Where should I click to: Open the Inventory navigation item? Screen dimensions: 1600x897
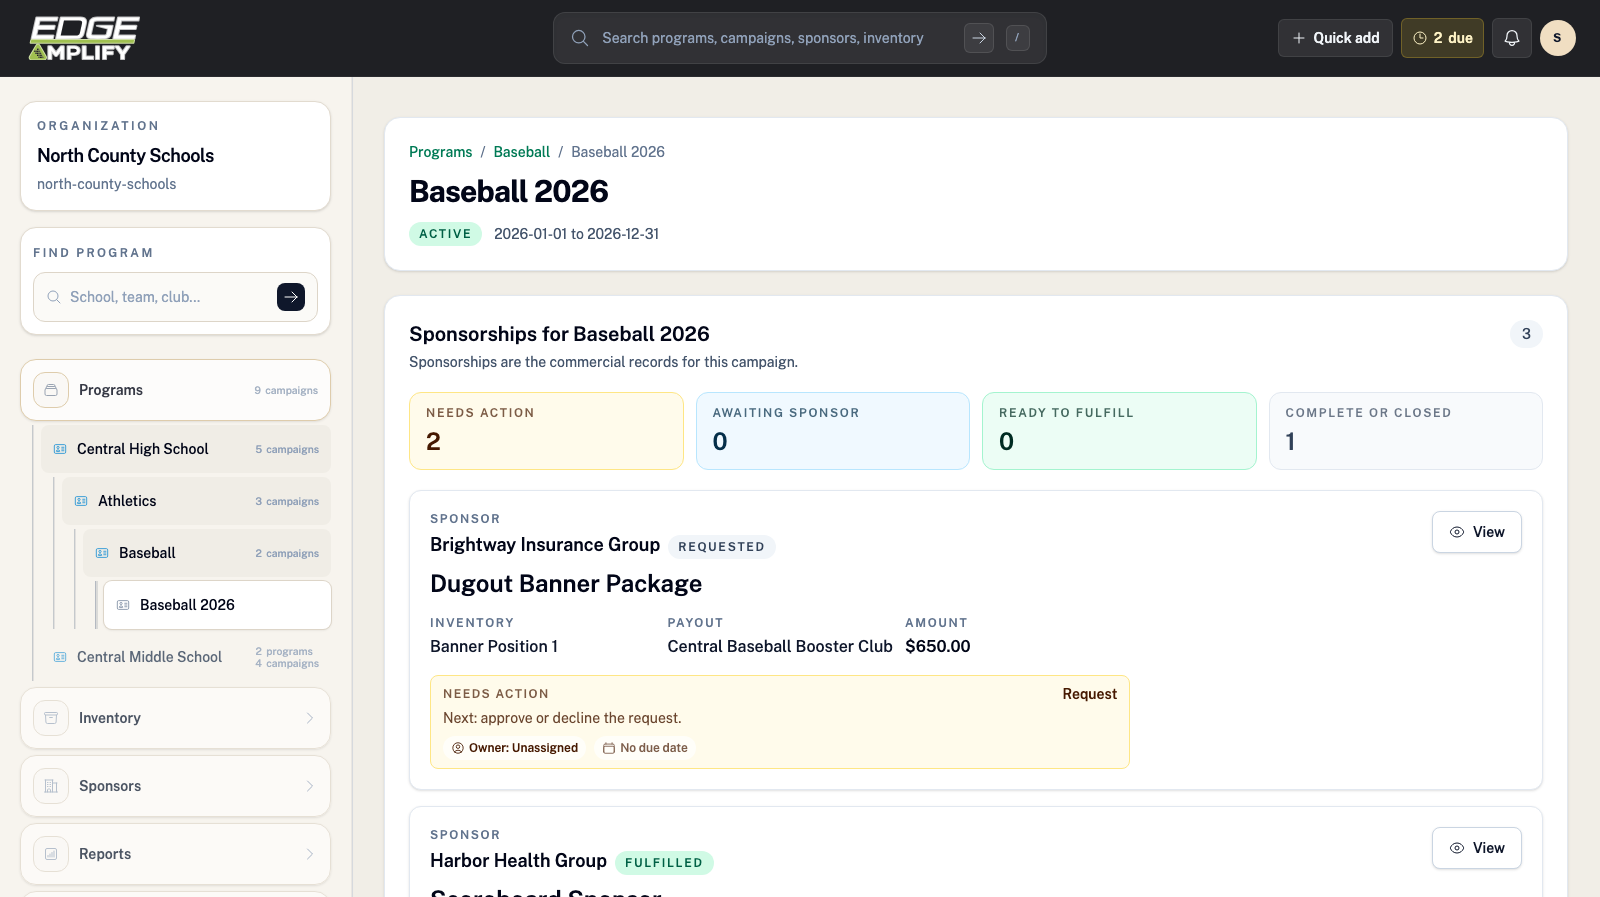point(176,718)
